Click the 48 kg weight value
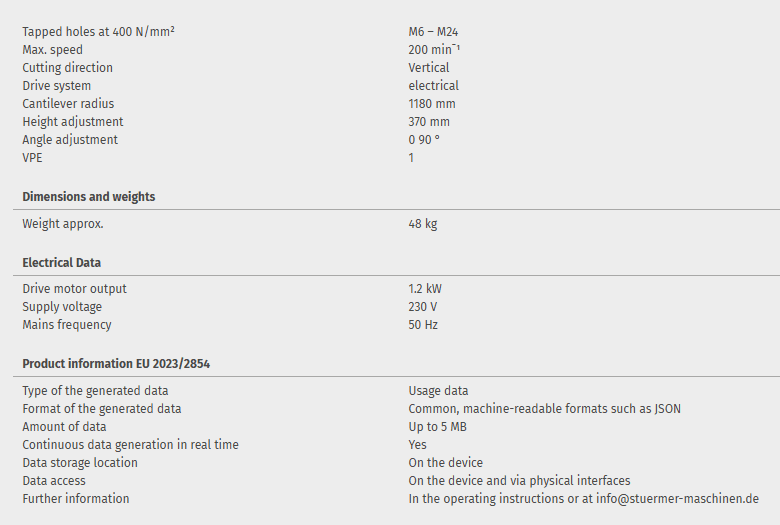 [422, 224]
